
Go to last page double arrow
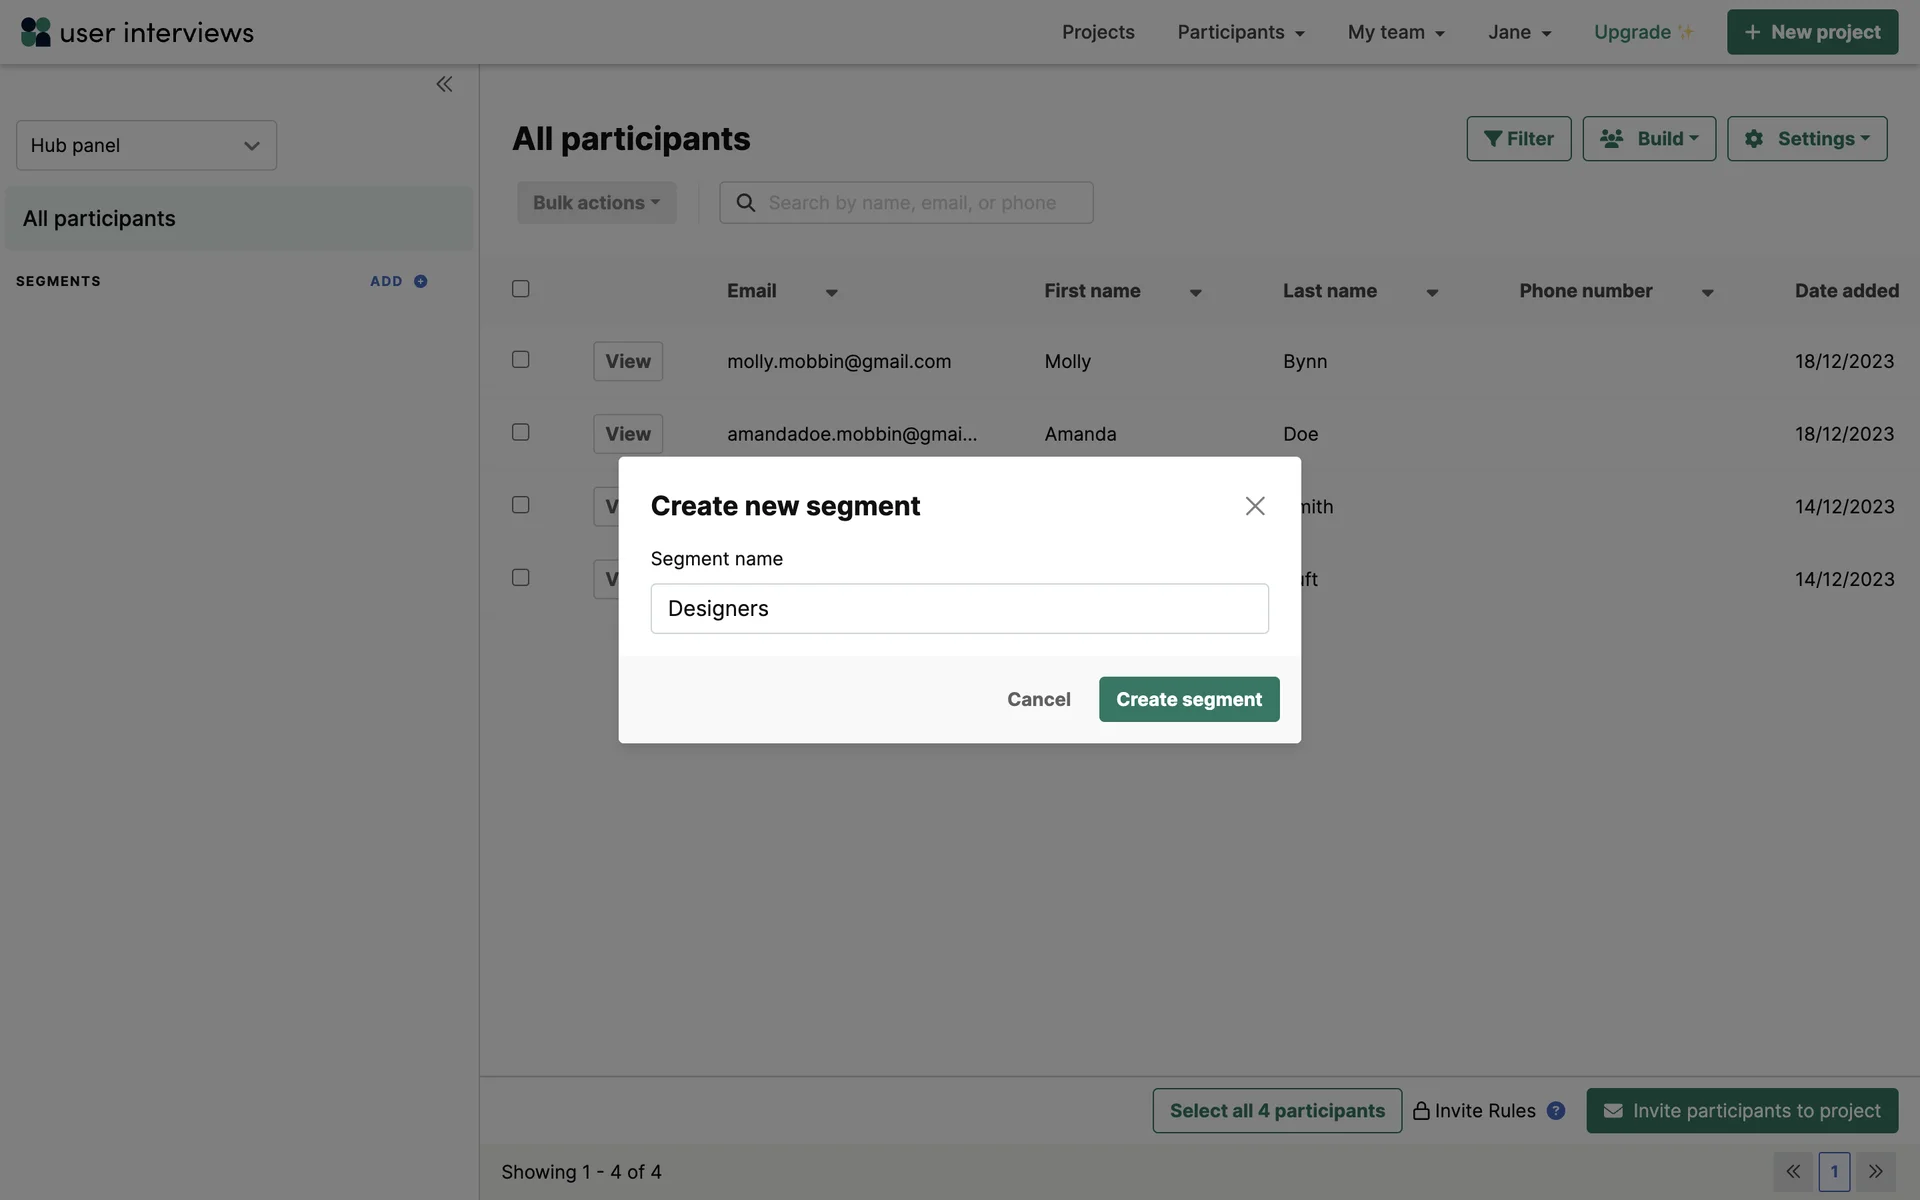pyautogui.click(x=1876, y=1171)
